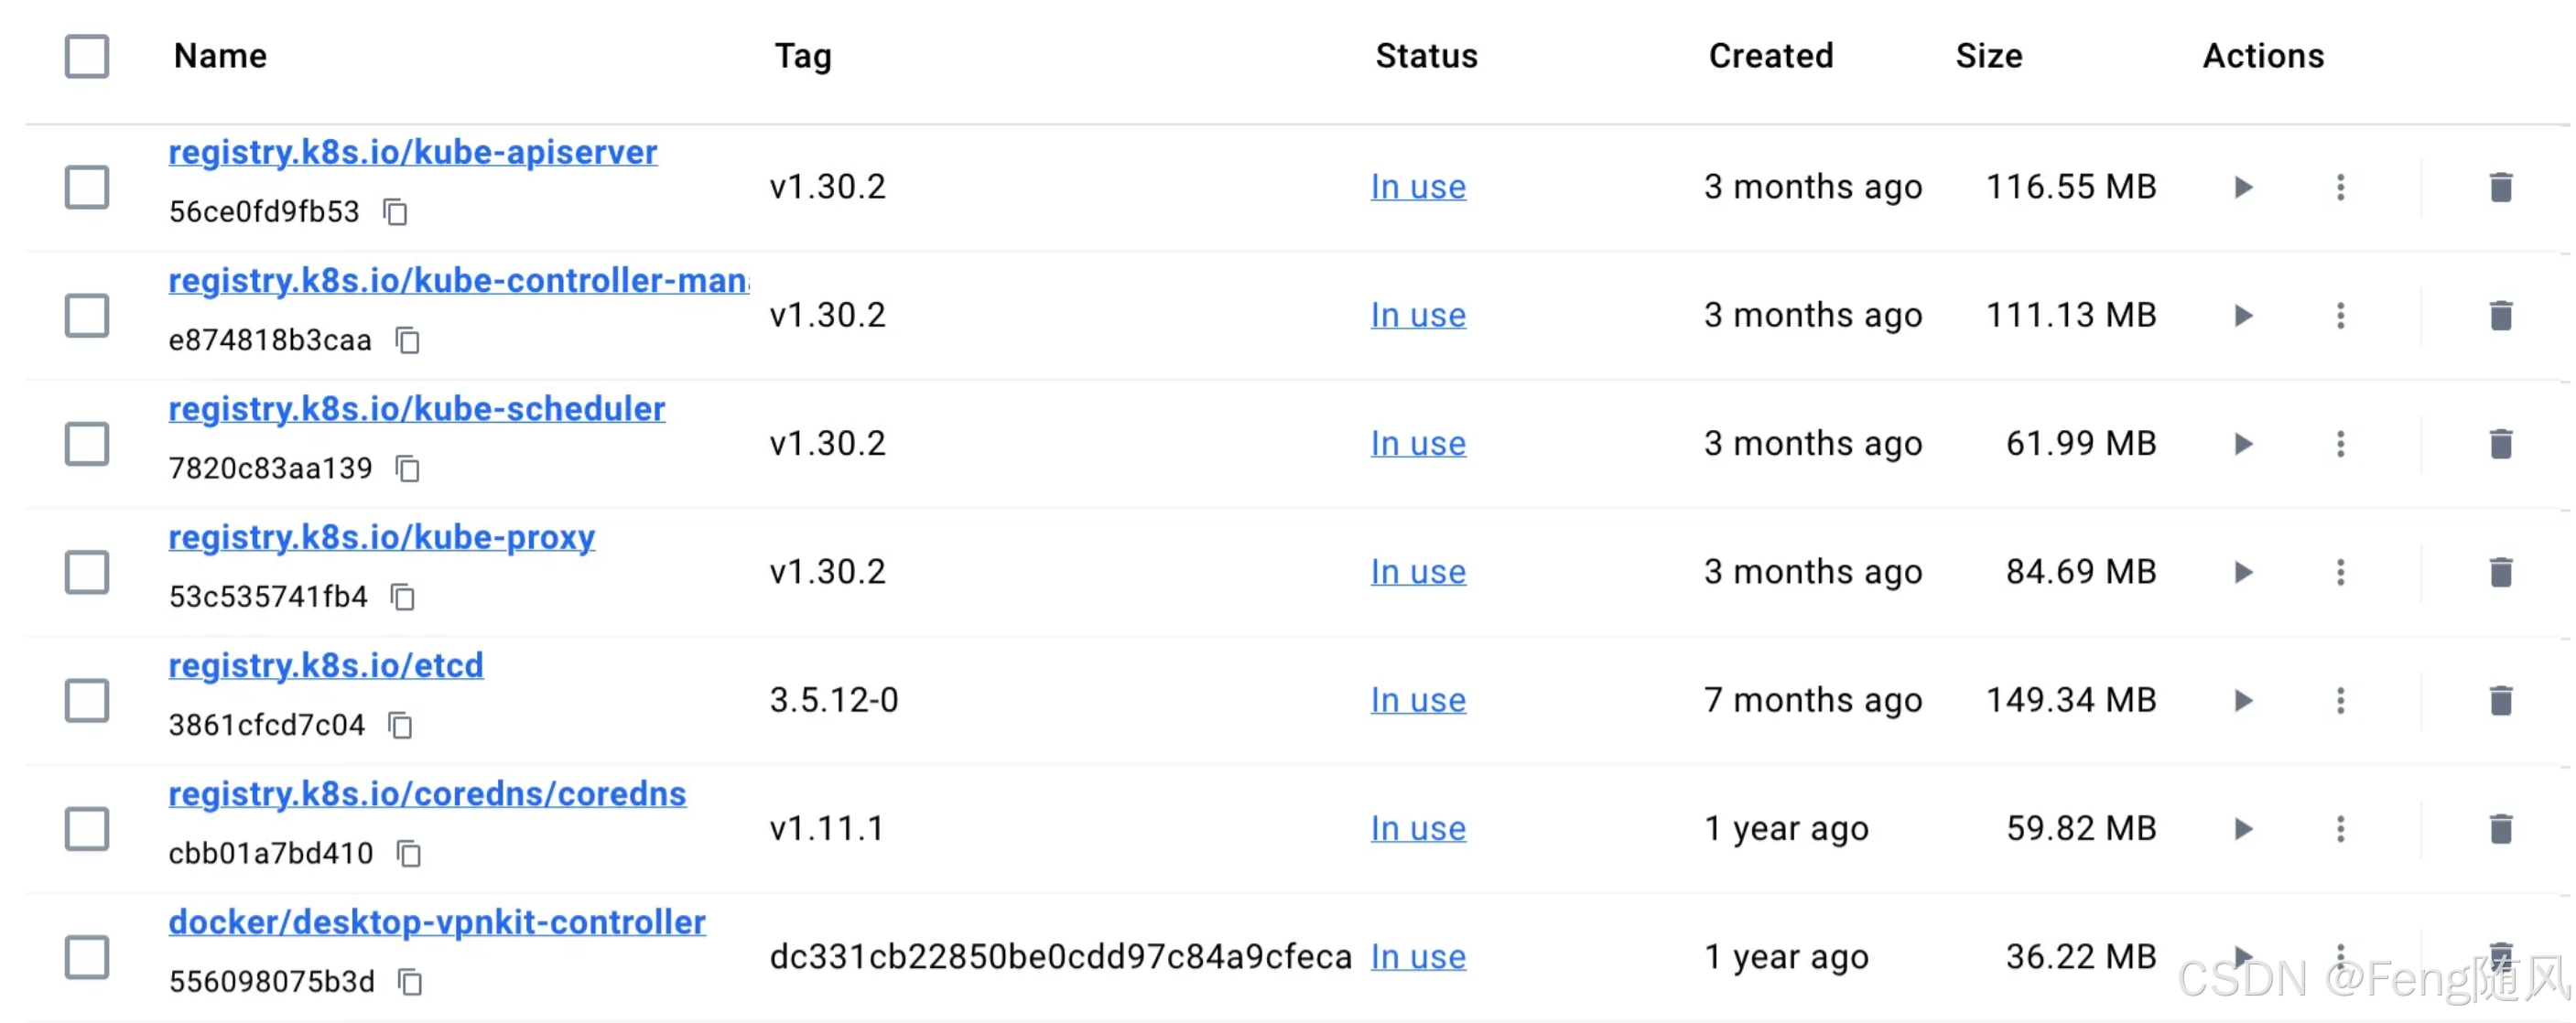Select the kube-scheduler image checkbox
Viewport: 2576px width, 1023px height.
point(87,444)
